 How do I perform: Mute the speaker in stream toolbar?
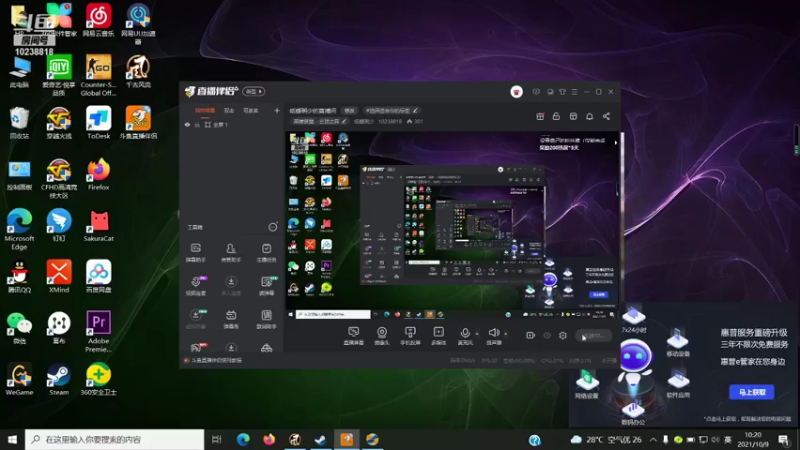(x=493, y=336)
